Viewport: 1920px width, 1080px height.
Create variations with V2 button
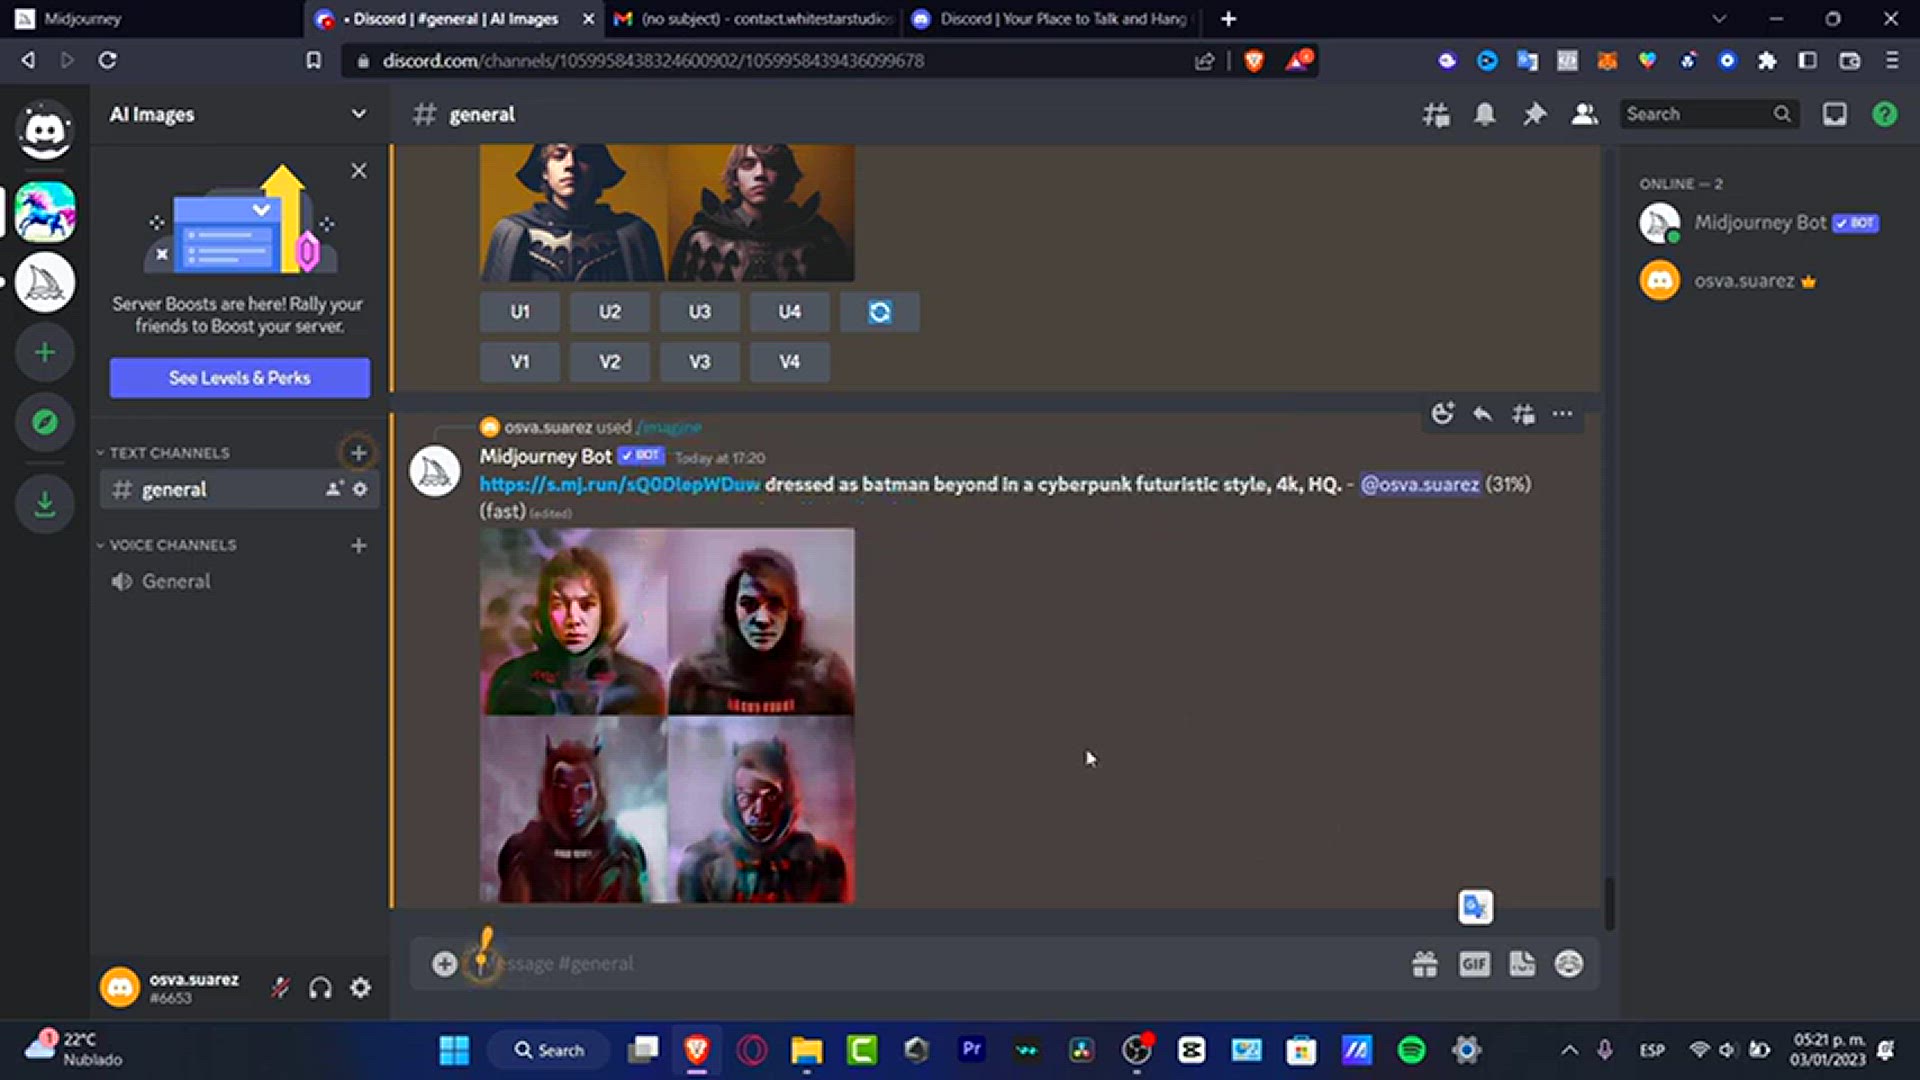pyautogui.click(x=610, y=362)
